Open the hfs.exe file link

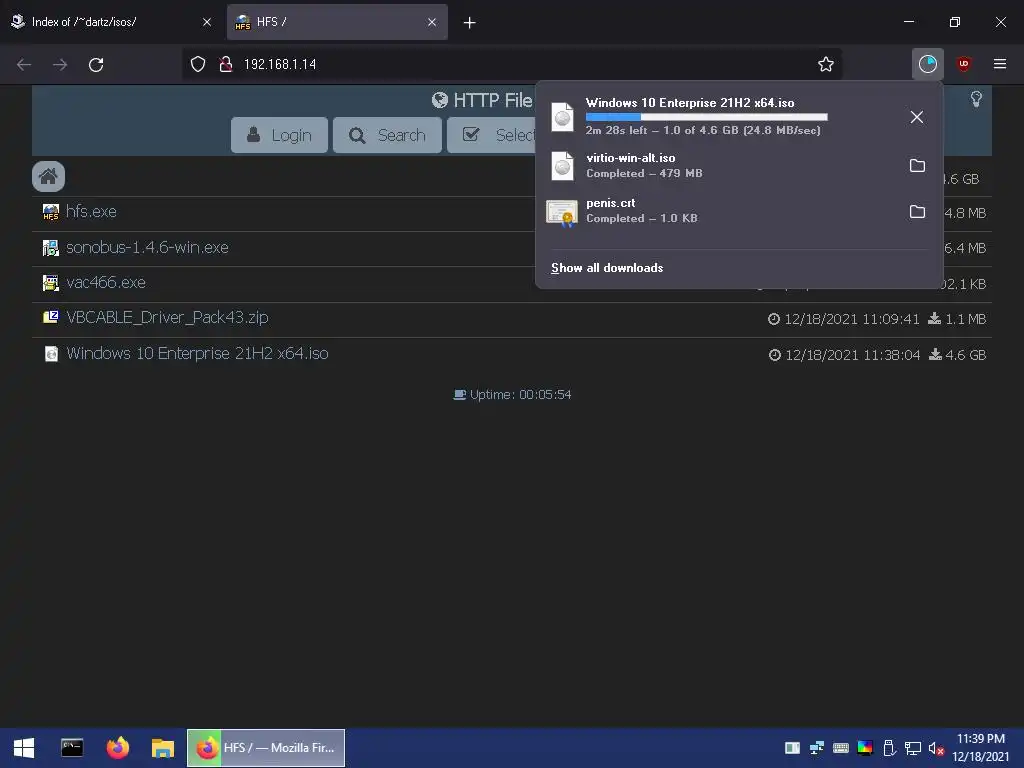91,212
